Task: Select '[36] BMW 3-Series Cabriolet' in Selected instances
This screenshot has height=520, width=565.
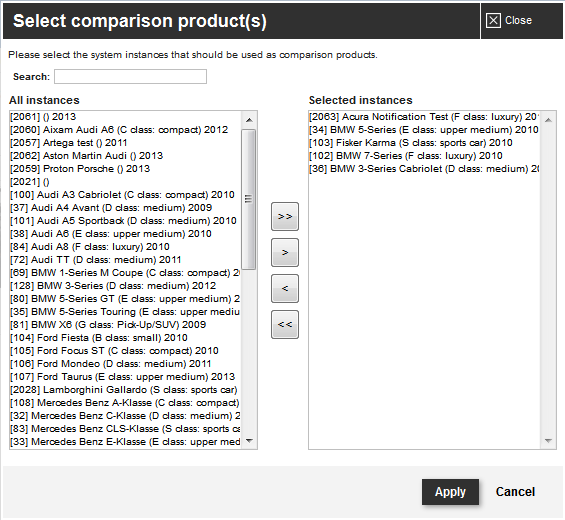Action: point(424,169)
